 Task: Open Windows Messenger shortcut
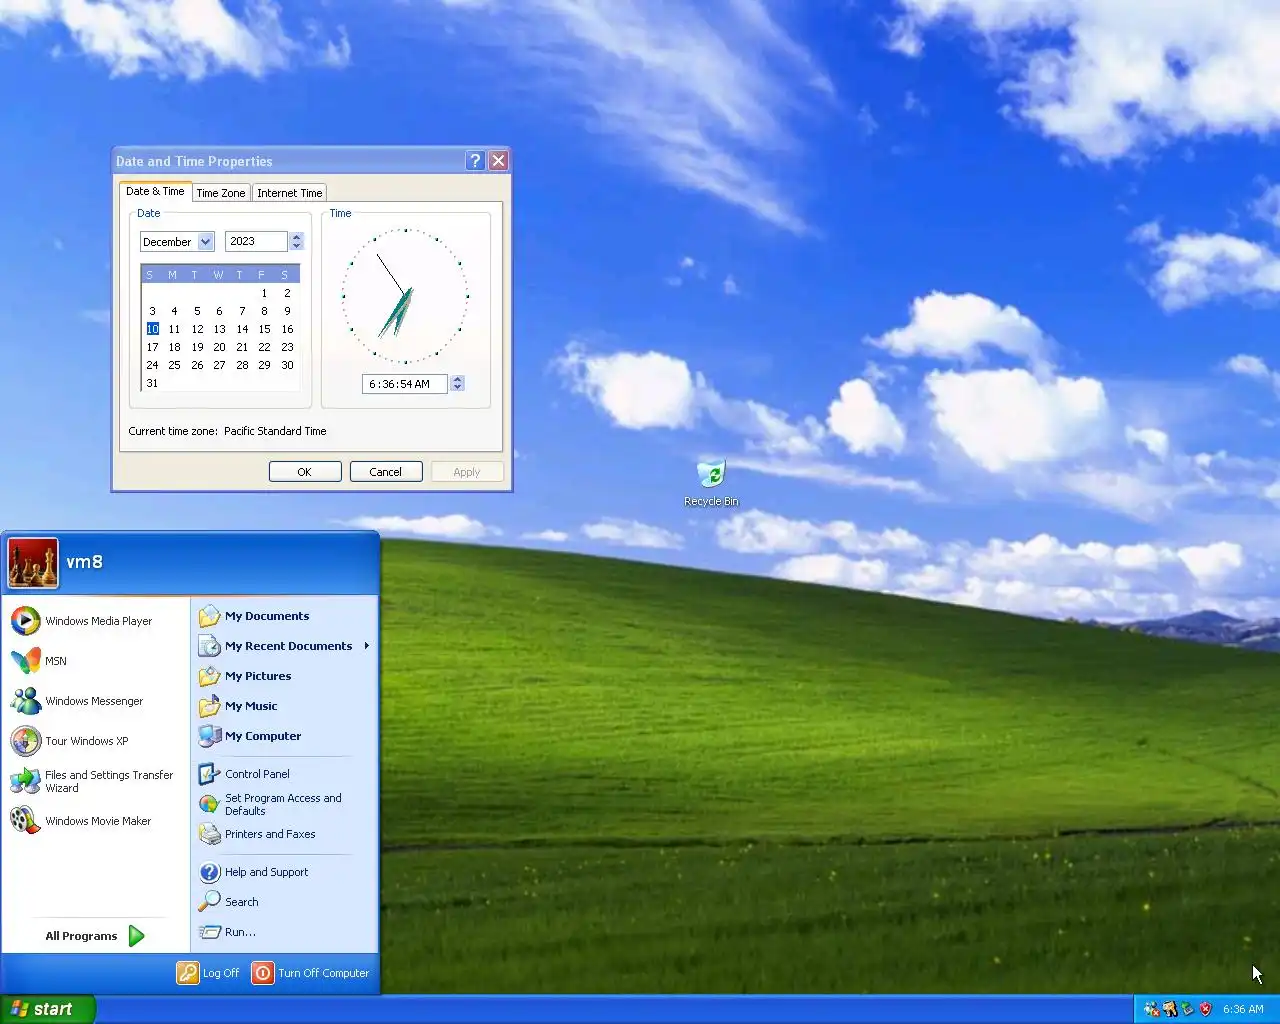77,701
